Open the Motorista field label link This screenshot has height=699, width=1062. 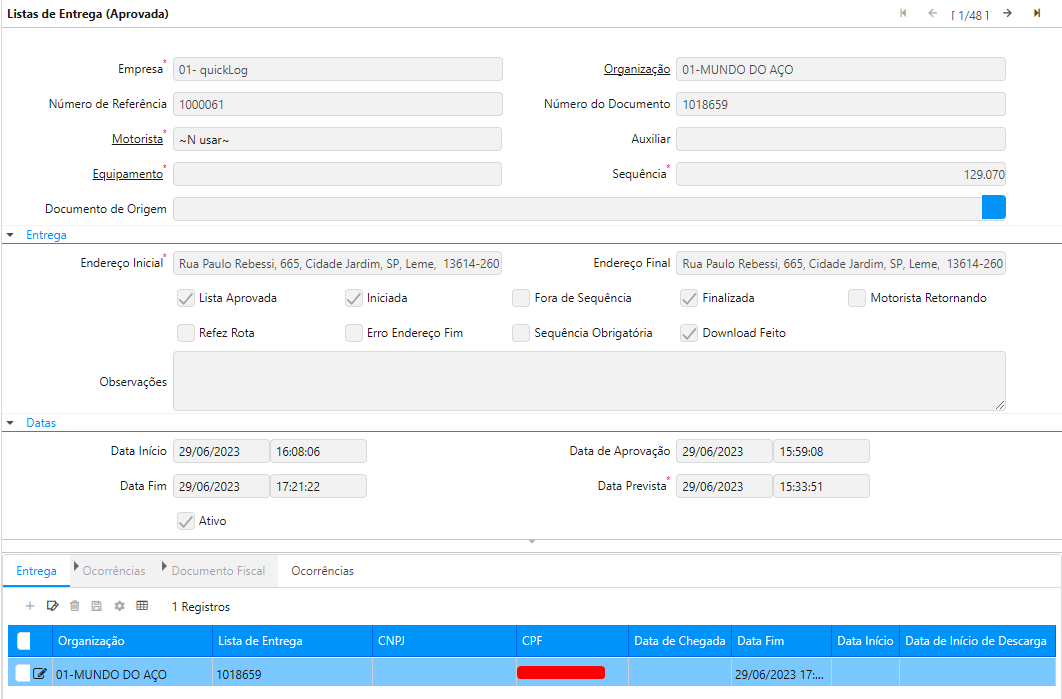coord(137,139)
